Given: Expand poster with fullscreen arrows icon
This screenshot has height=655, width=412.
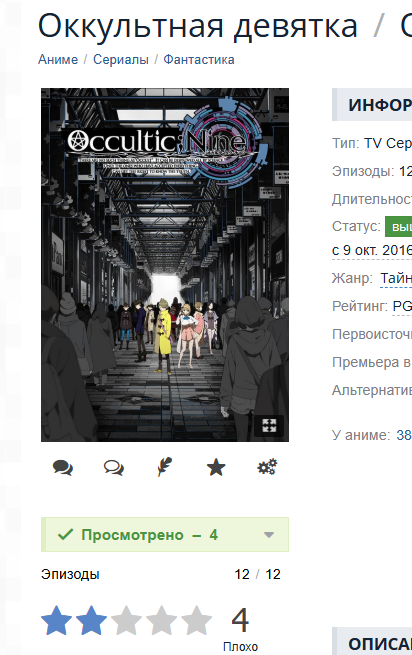Looking at the screenshot, I should pyautogui.click(x=269, y=426).
